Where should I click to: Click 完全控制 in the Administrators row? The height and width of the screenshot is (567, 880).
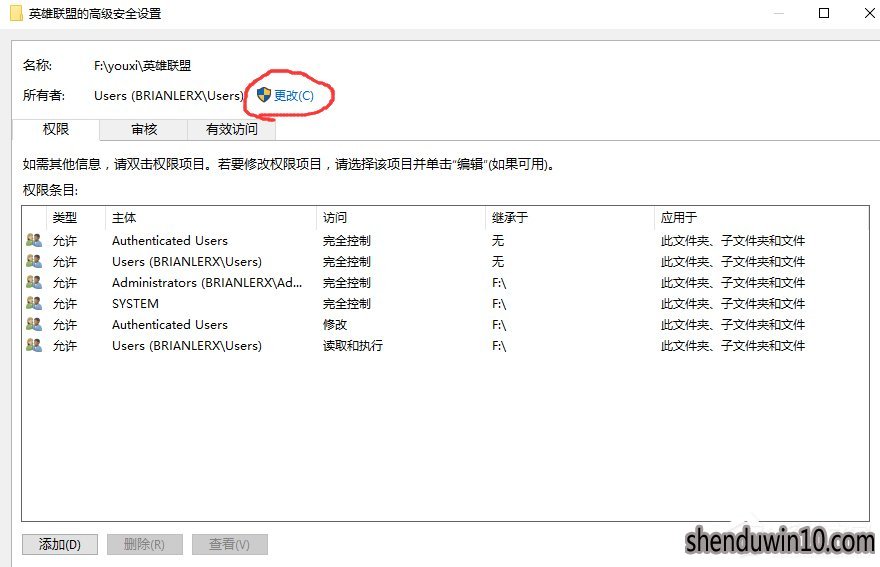click(347, 283)
